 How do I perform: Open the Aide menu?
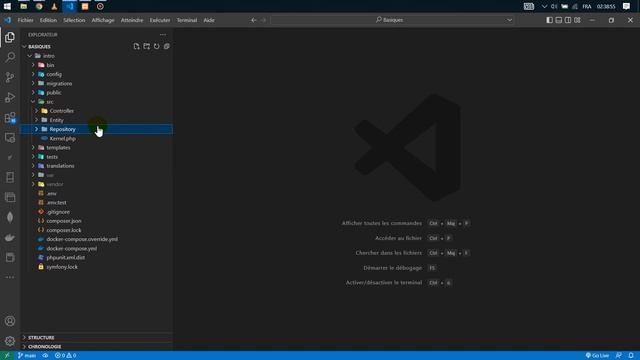tap(209, 20)
